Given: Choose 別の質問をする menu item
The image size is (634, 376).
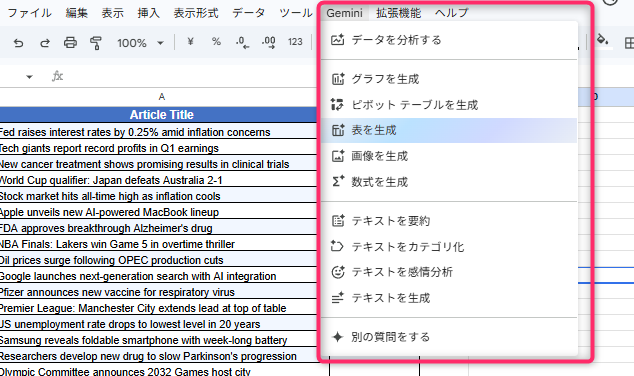Looking at the screenshot, I should point(449,337).
